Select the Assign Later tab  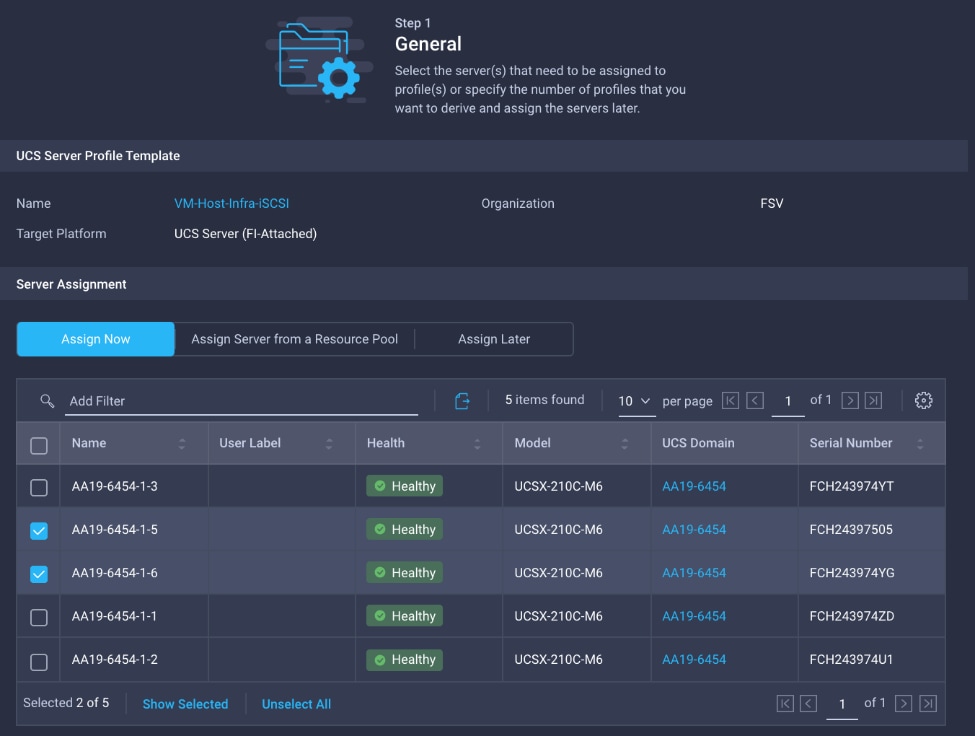click(494, 339)
